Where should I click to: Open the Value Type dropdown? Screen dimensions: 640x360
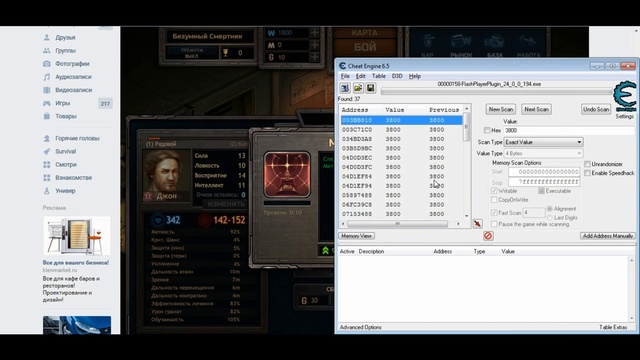click(544, 153)
